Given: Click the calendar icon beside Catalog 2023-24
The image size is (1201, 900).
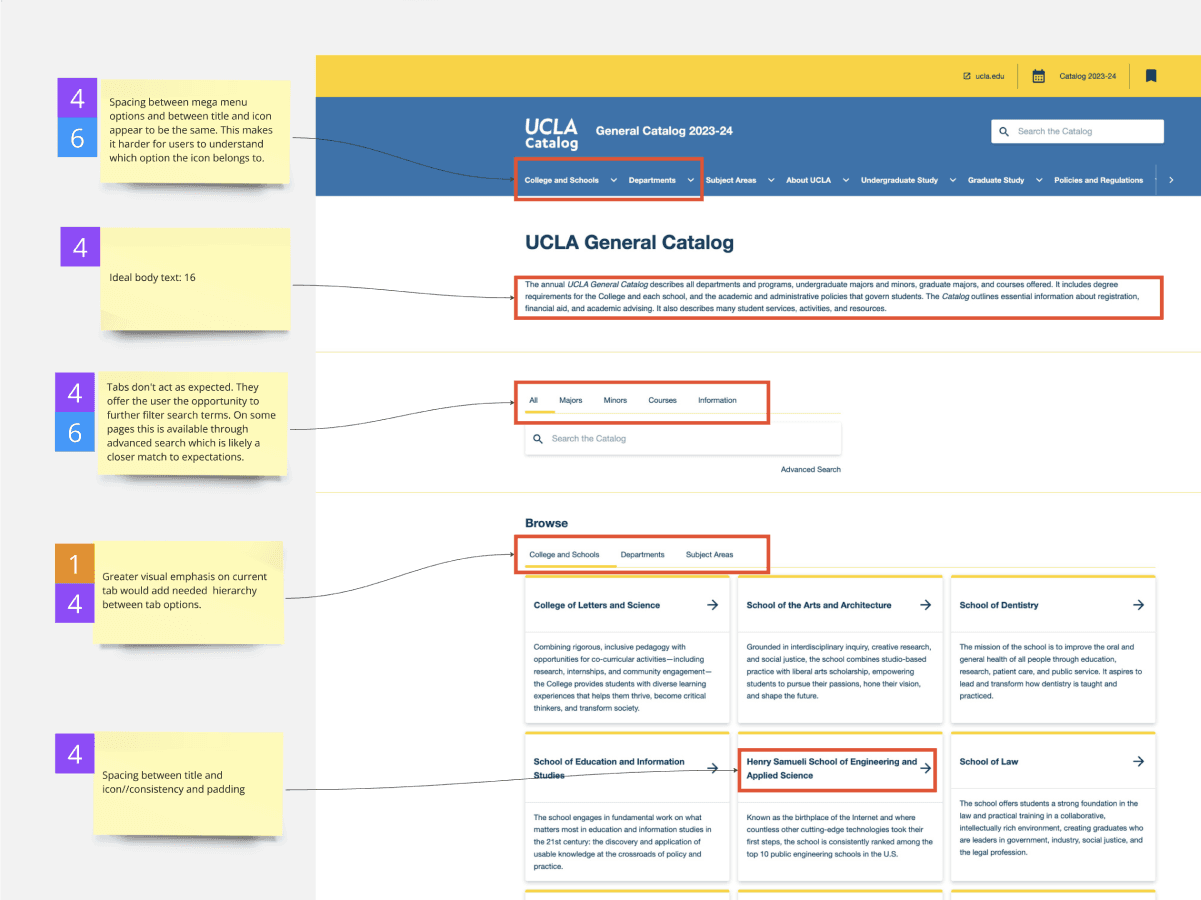Looking at the screenshot, I should pyautogui.click(x=1039, y=76).
